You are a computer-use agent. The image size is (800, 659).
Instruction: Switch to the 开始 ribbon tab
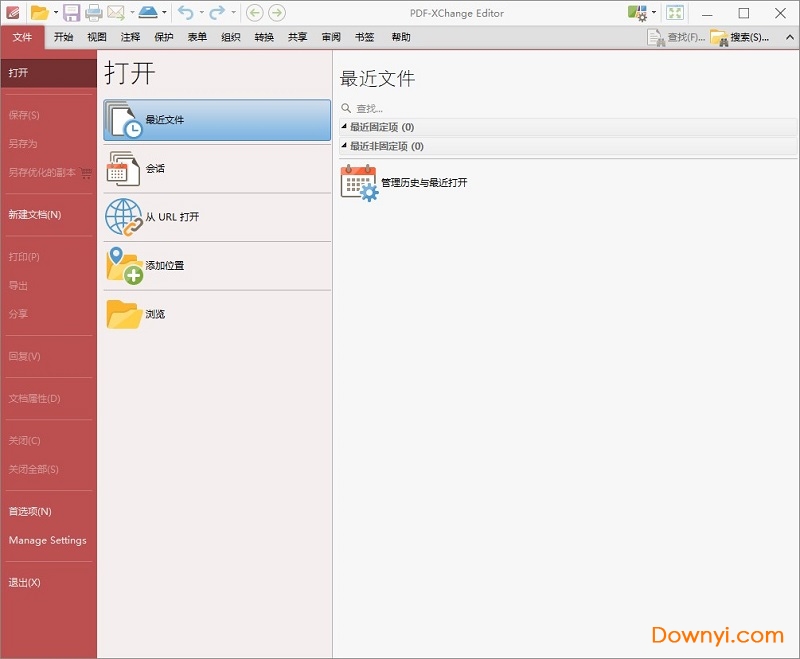pyautogui.click(x=64, y=37)
